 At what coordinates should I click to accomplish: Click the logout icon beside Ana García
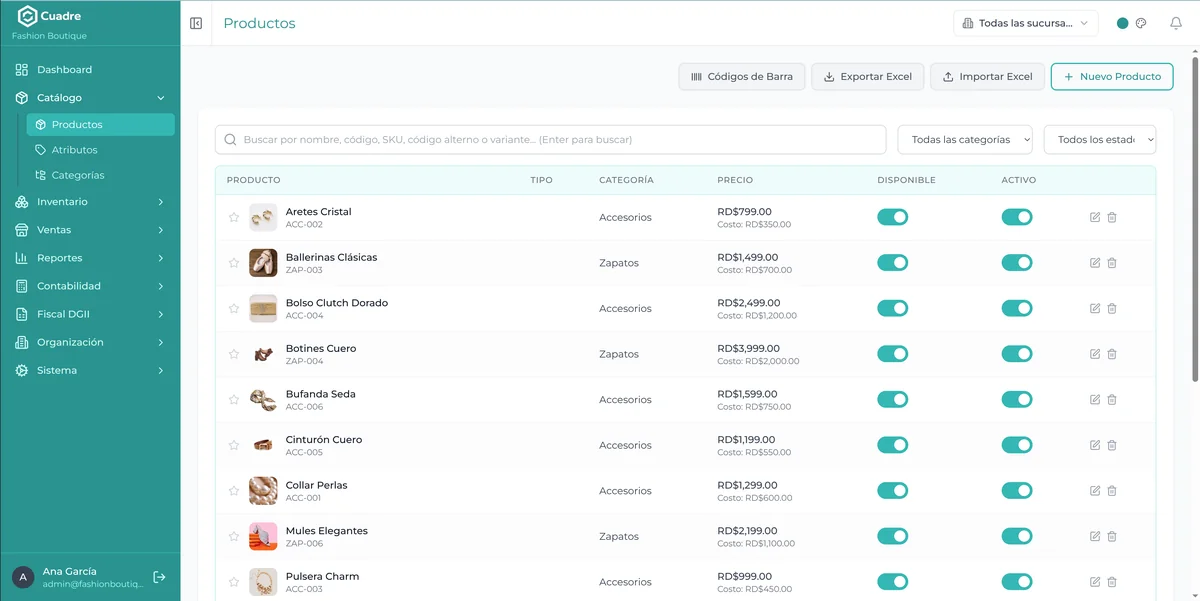click(x=159, y=577)
